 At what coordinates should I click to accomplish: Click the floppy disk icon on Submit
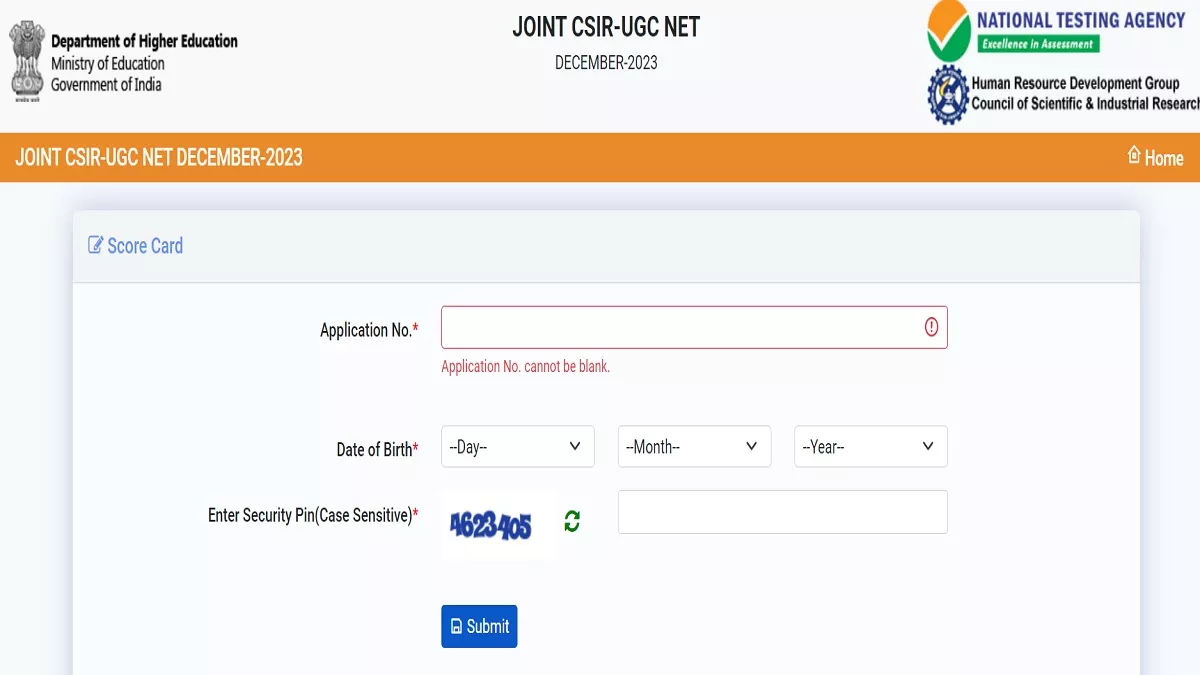(457, 627)
